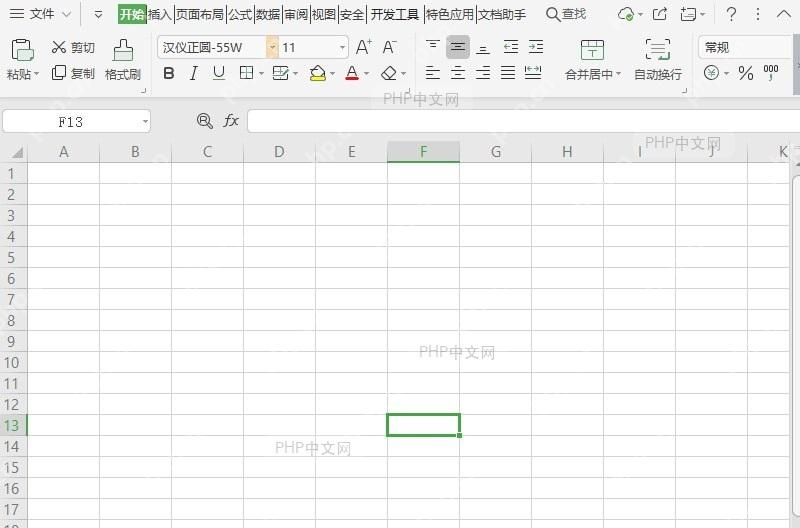The height and width of the screenshot is (528, 800).
Task: Center text horizontally
Action: tap(458, 73)
